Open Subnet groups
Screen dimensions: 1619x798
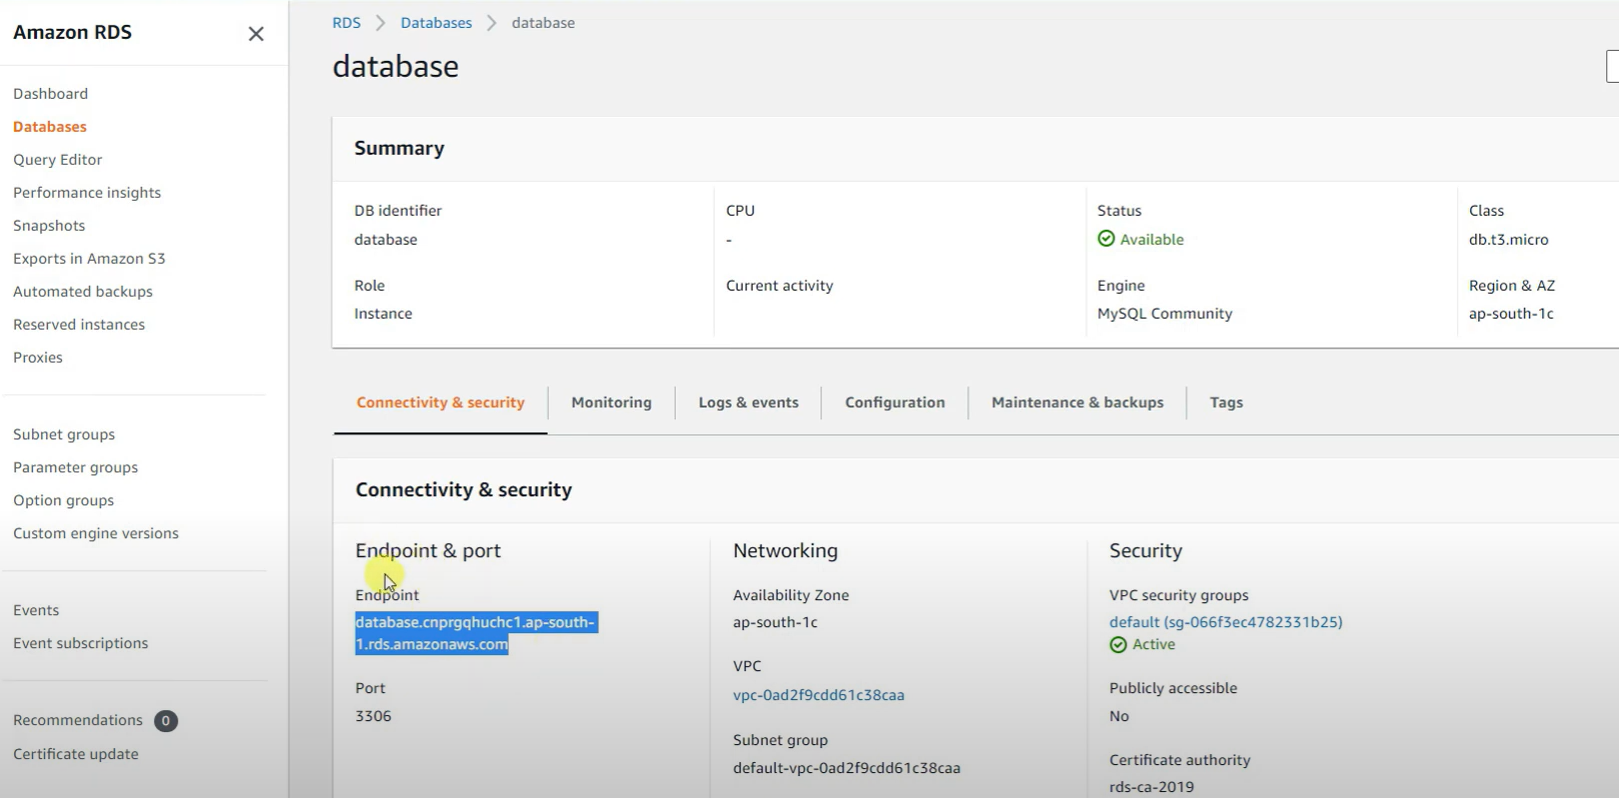64,435
